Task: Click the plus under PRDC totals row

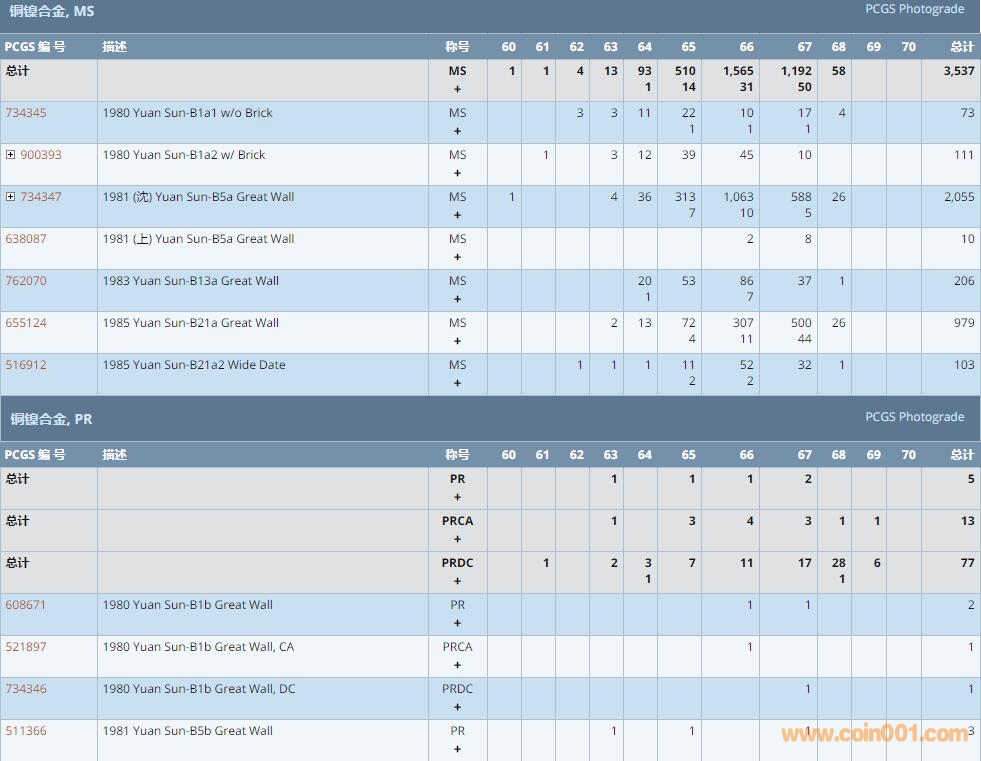Action: pos(457,581)
